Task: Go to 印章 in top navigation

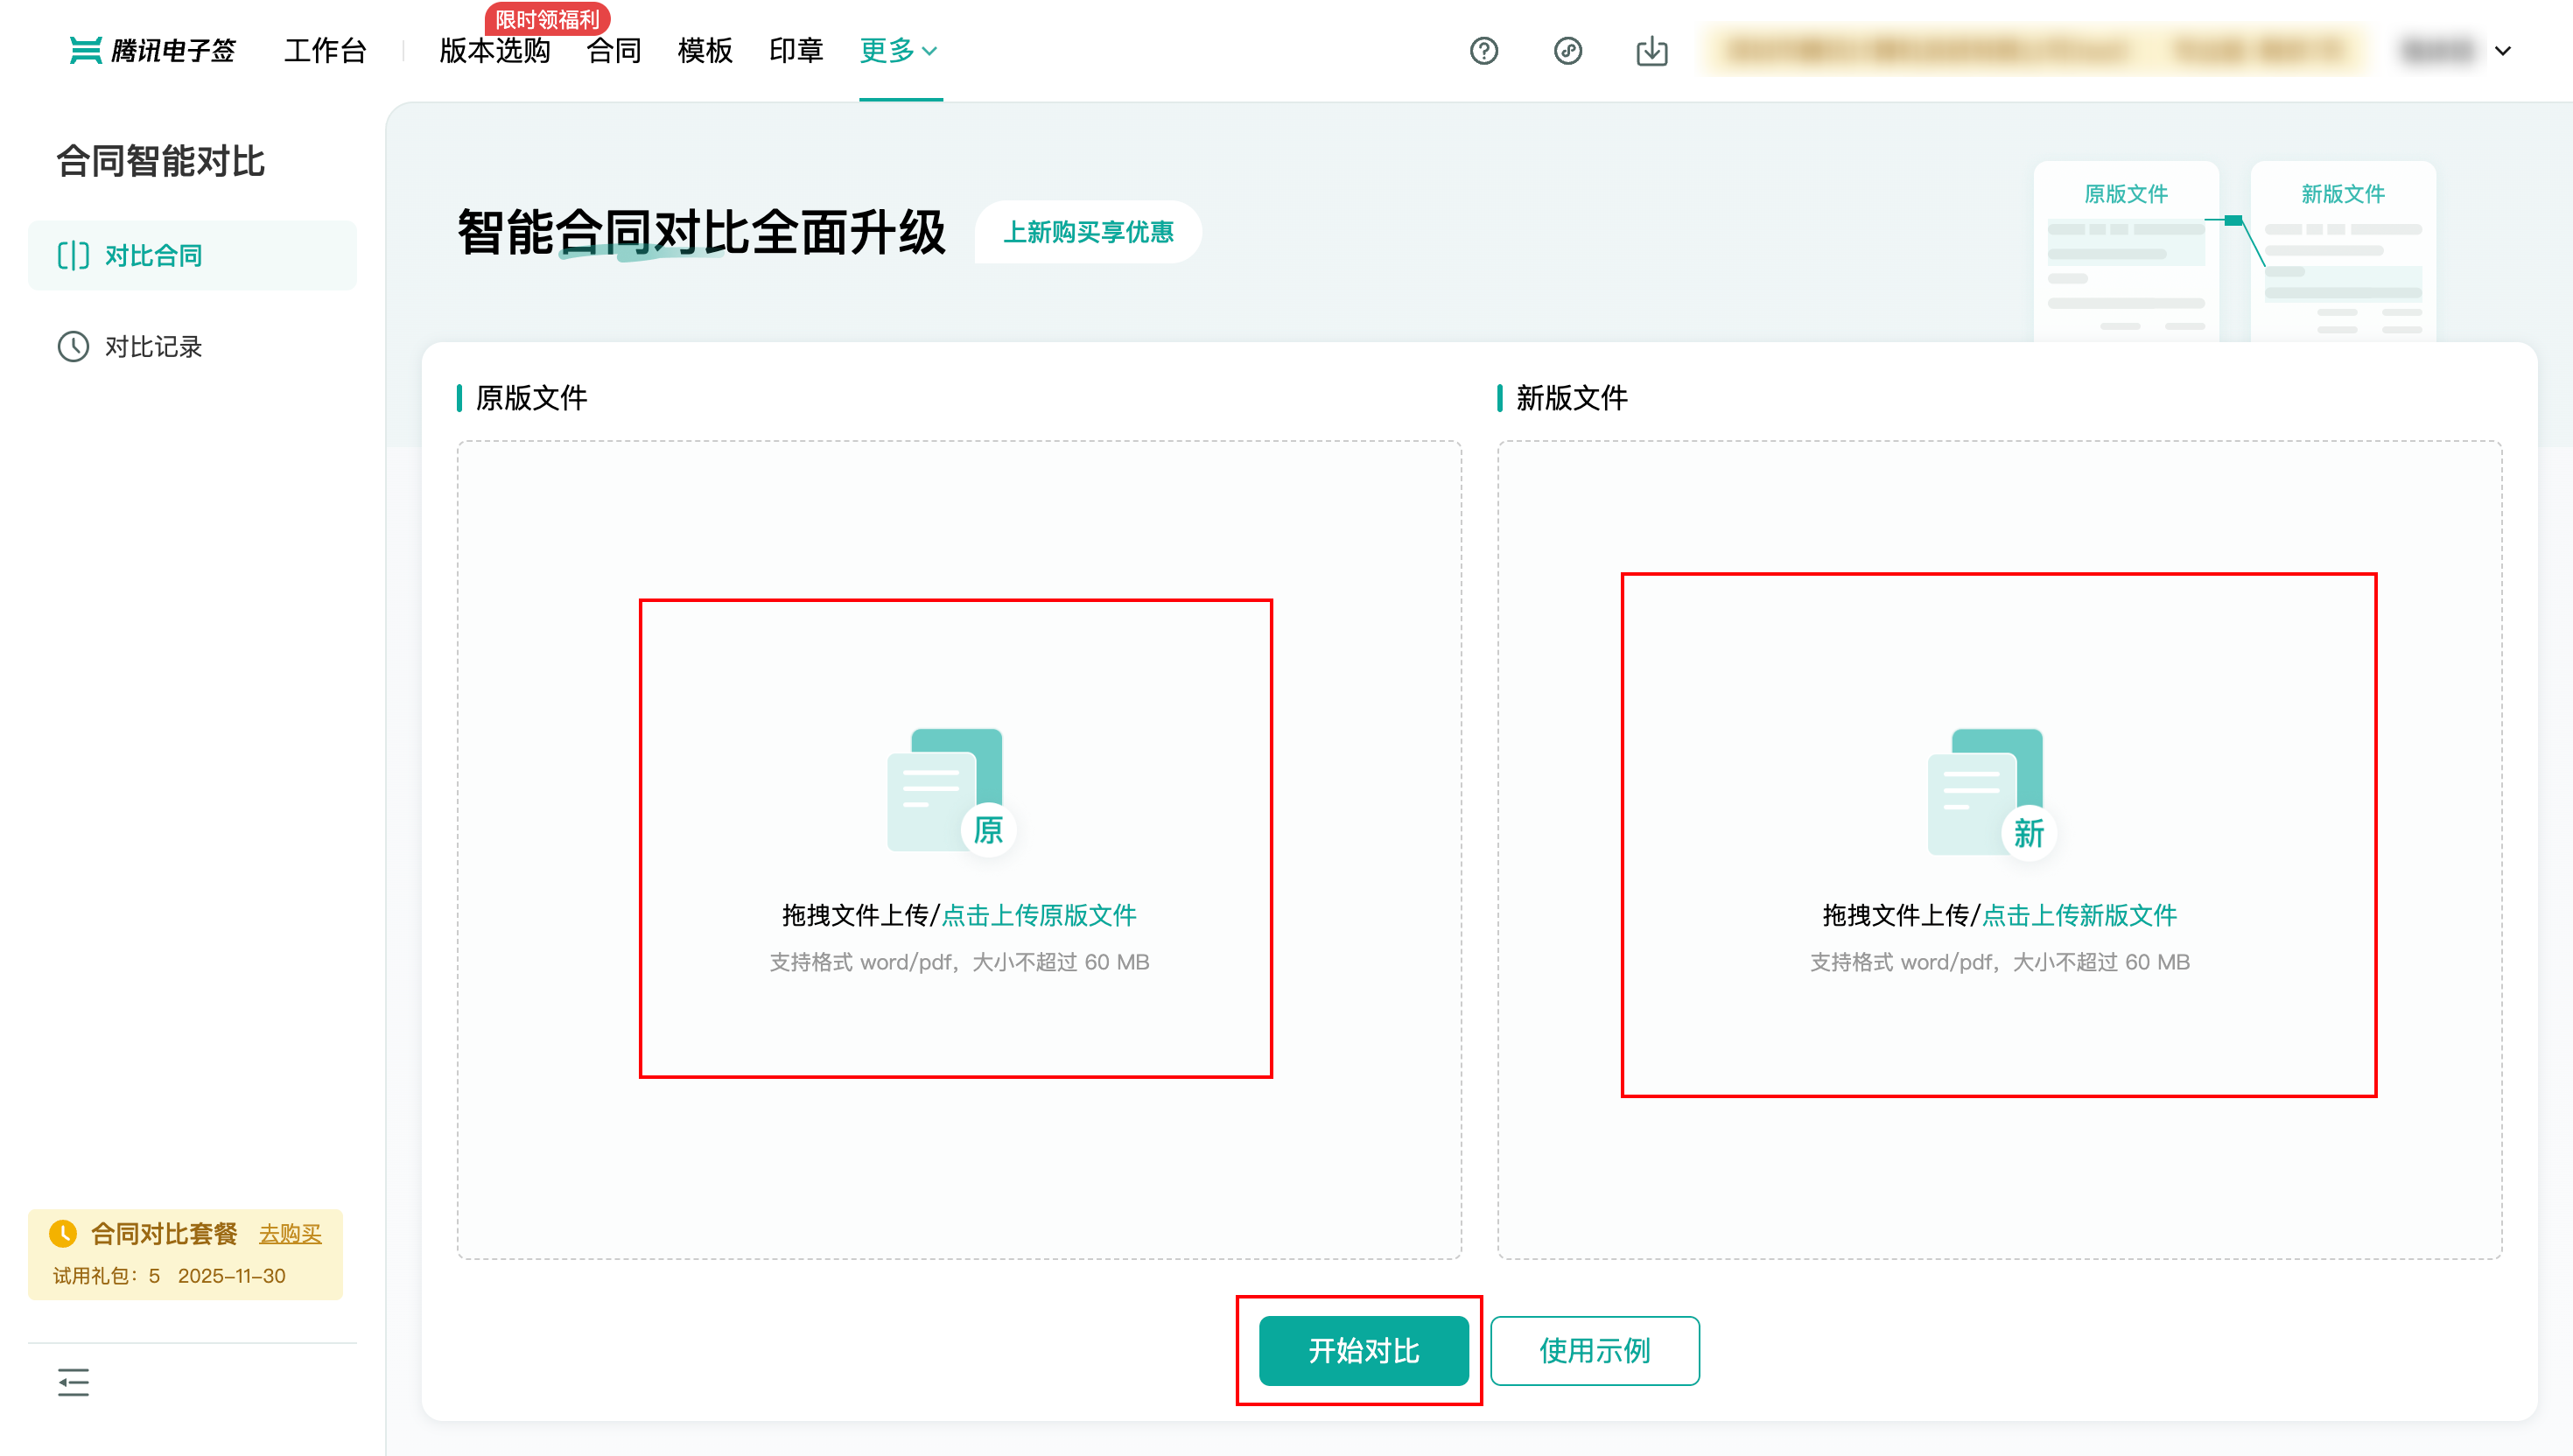Action: [x=796, y=51]
